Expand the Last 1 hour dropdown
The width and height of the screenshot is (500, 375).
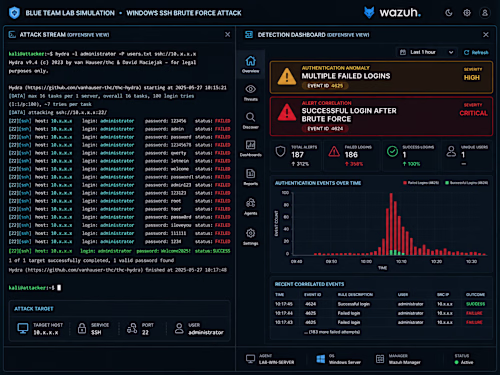tap(426, 52)
